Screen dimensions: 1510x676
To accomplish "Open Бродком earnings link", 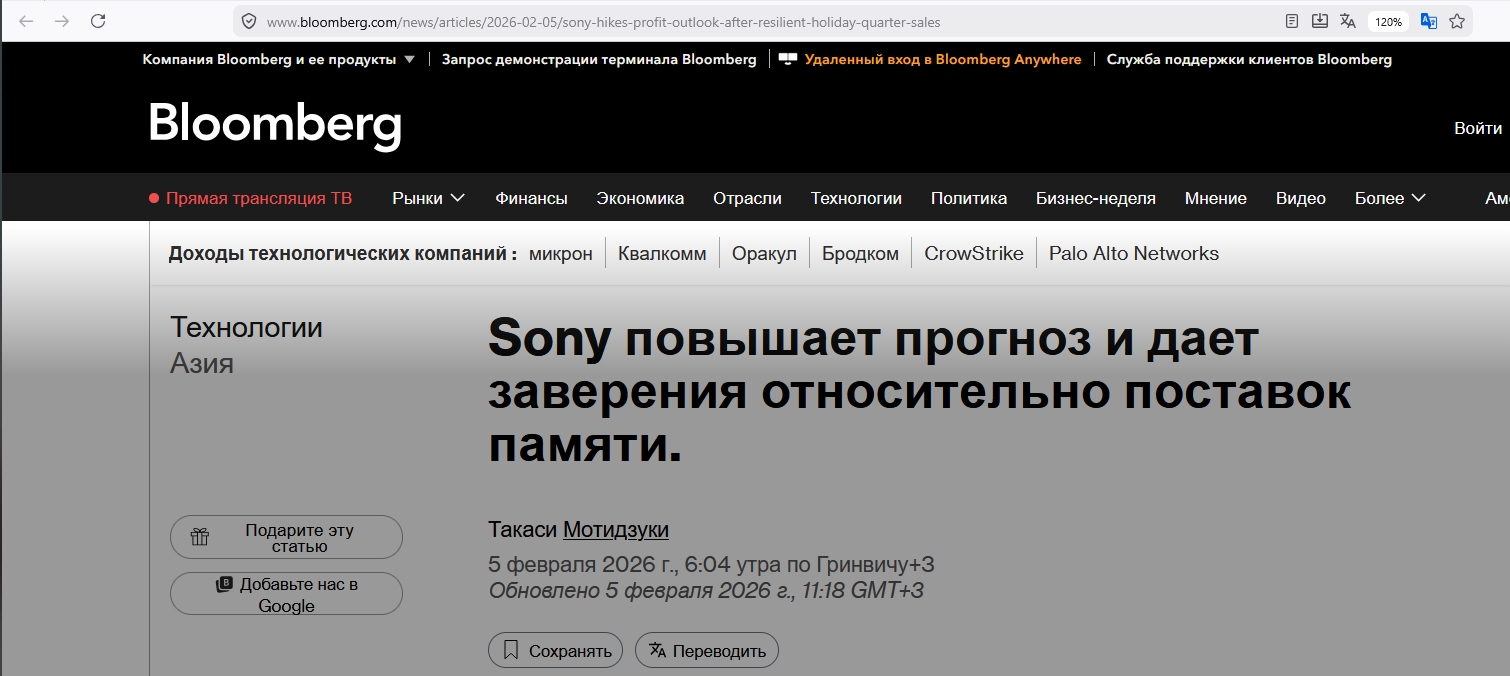I will click(x=860, y=254).
